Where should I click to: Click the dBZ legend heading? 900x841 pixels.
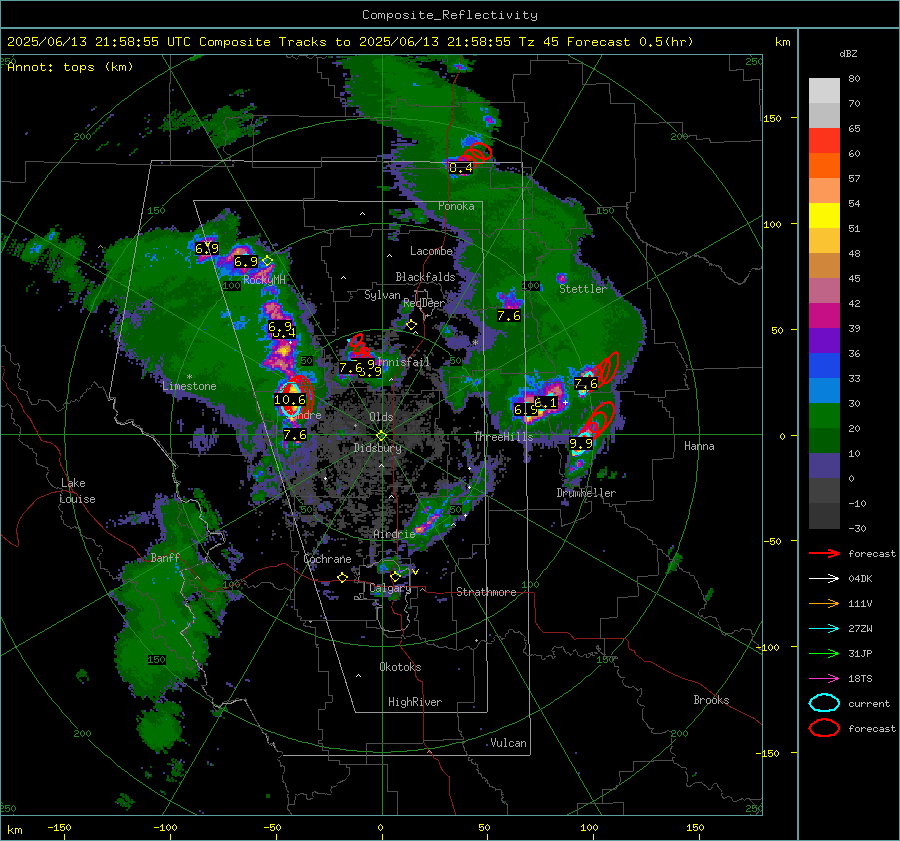[848, 53]
